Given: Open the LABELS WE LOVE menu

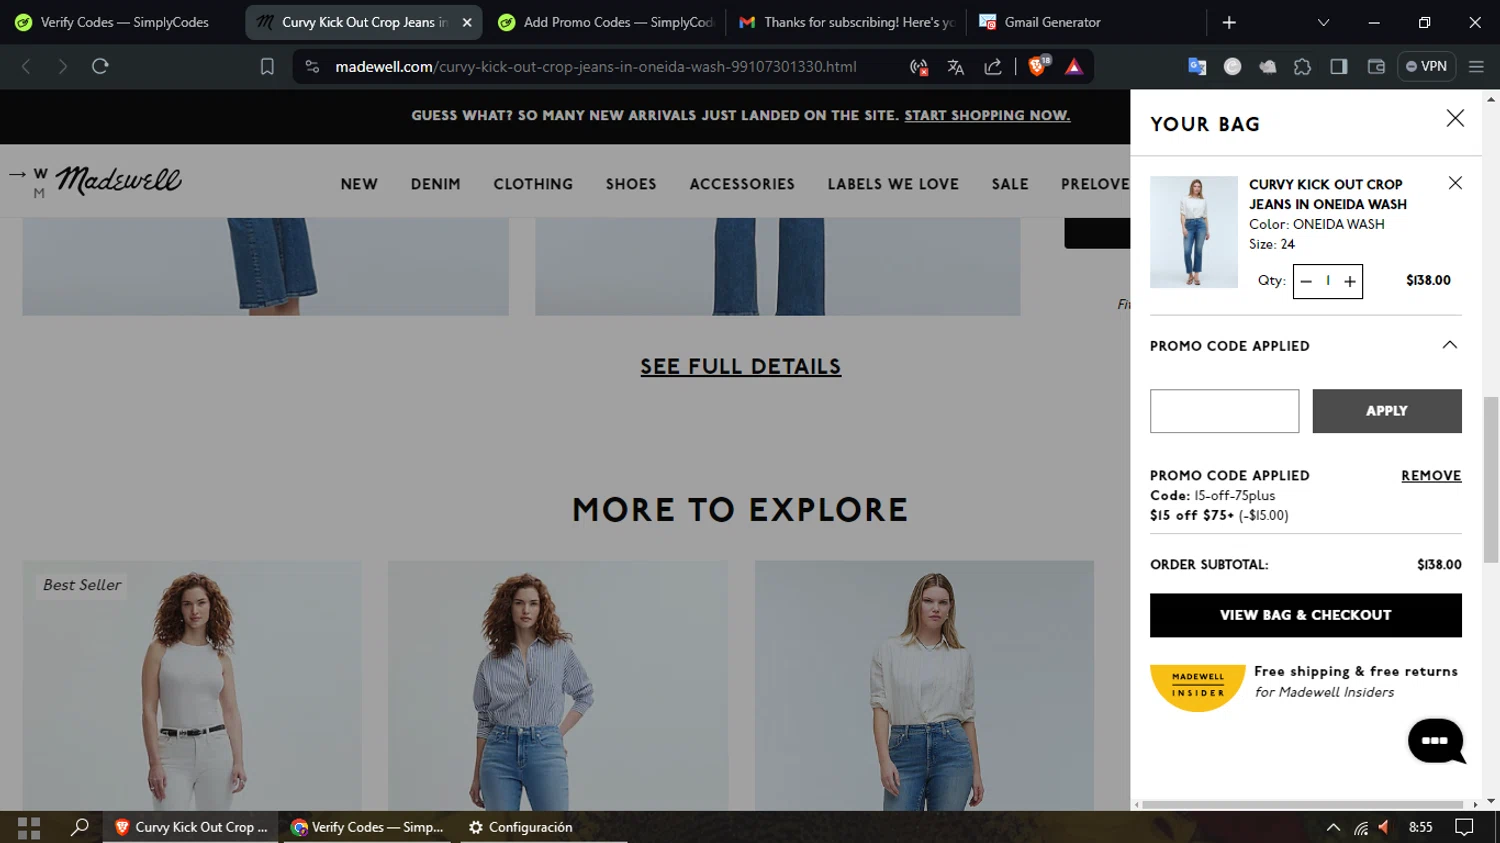Looking at the screenshot, I should (x=893, y=184).
